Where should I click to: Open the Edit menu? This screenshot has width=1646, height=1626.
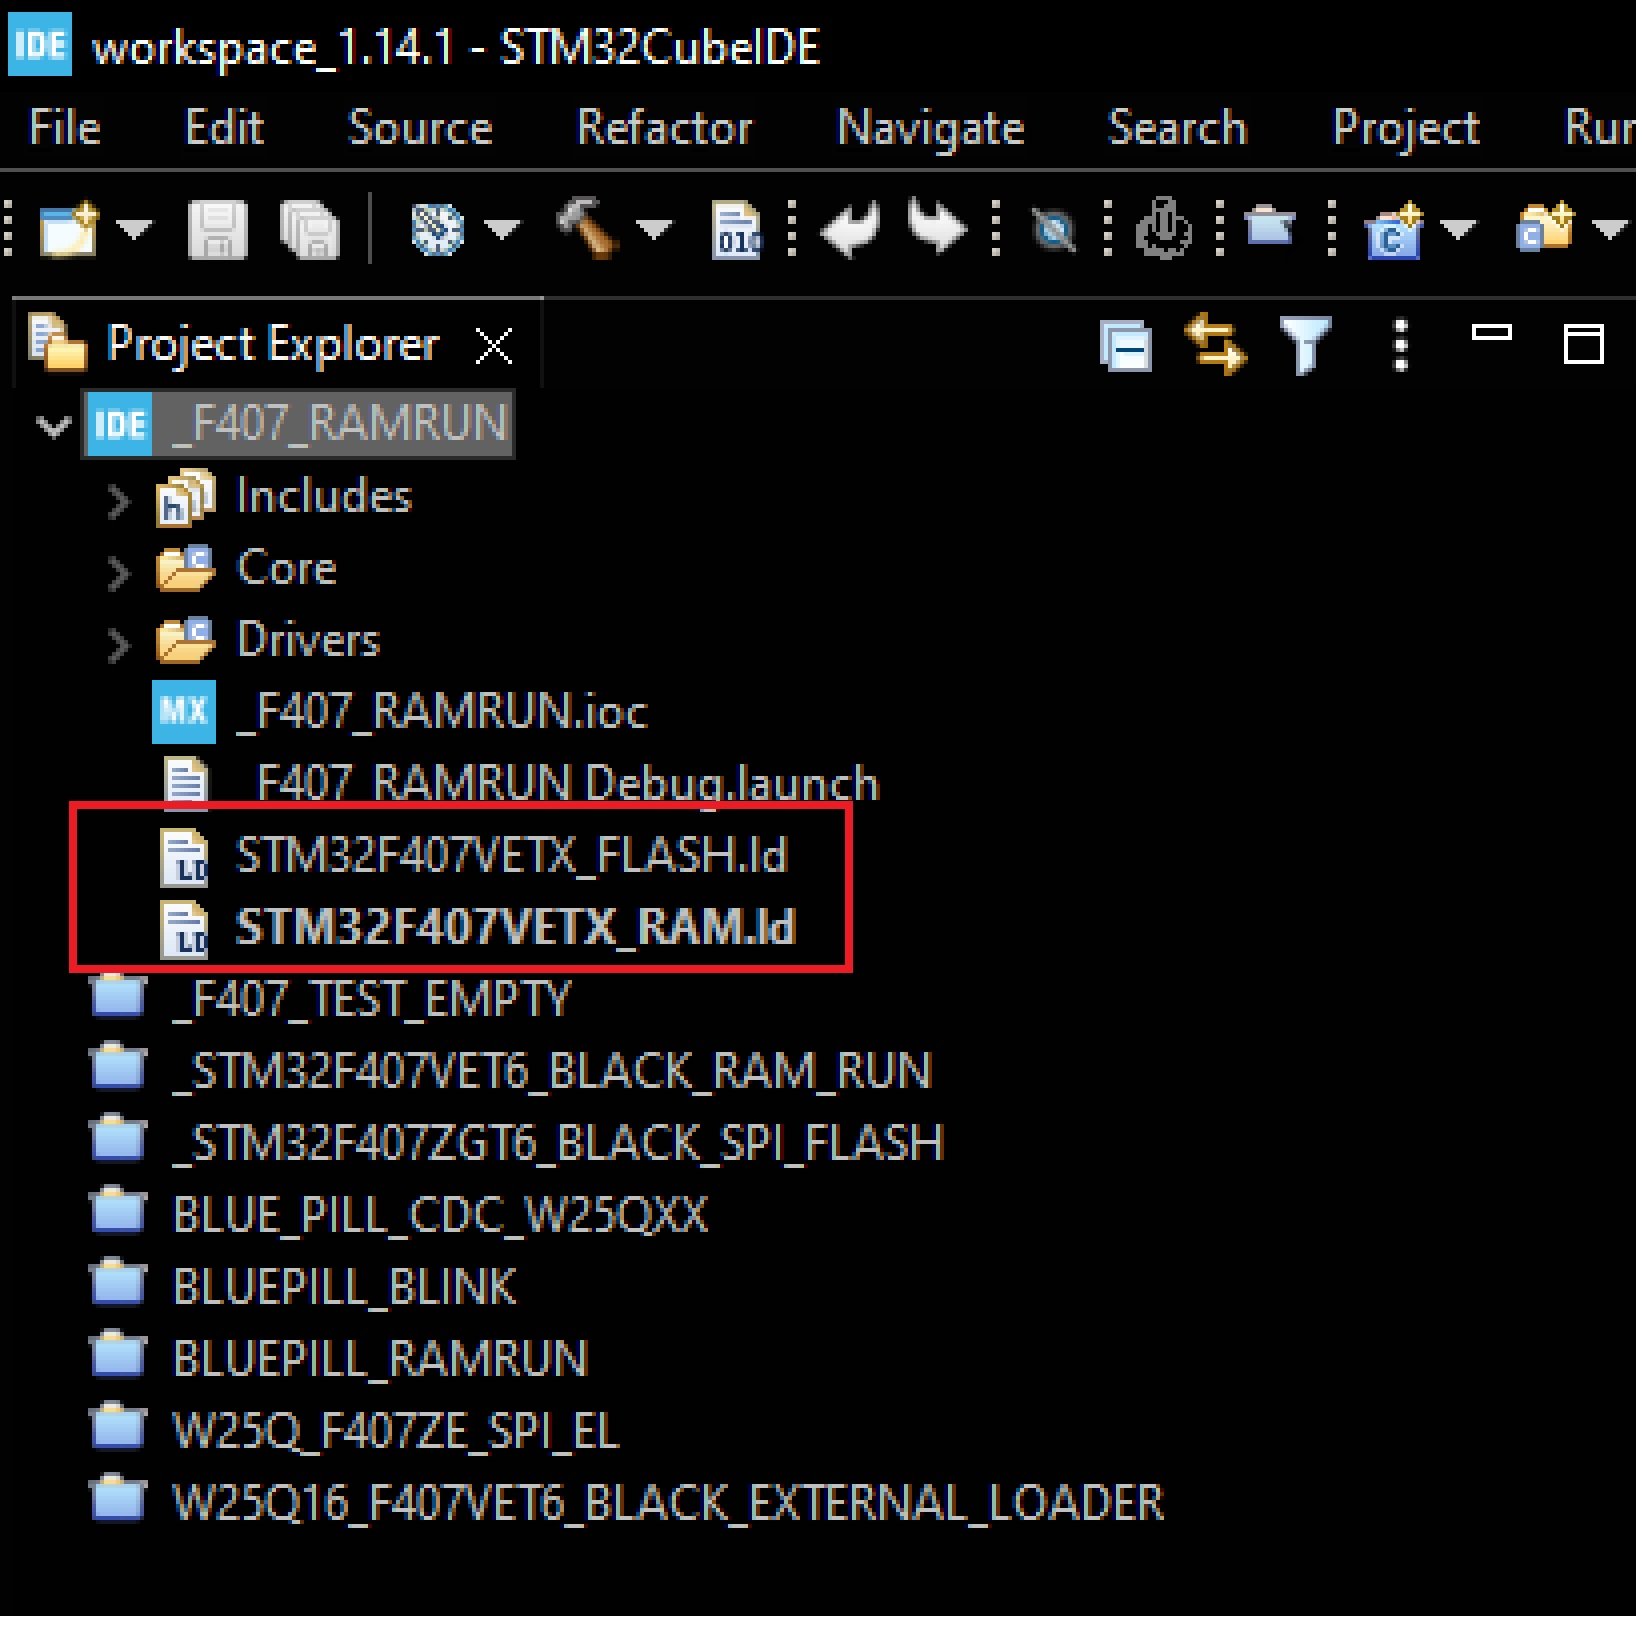pyautogui.click(x=224, y=128)
